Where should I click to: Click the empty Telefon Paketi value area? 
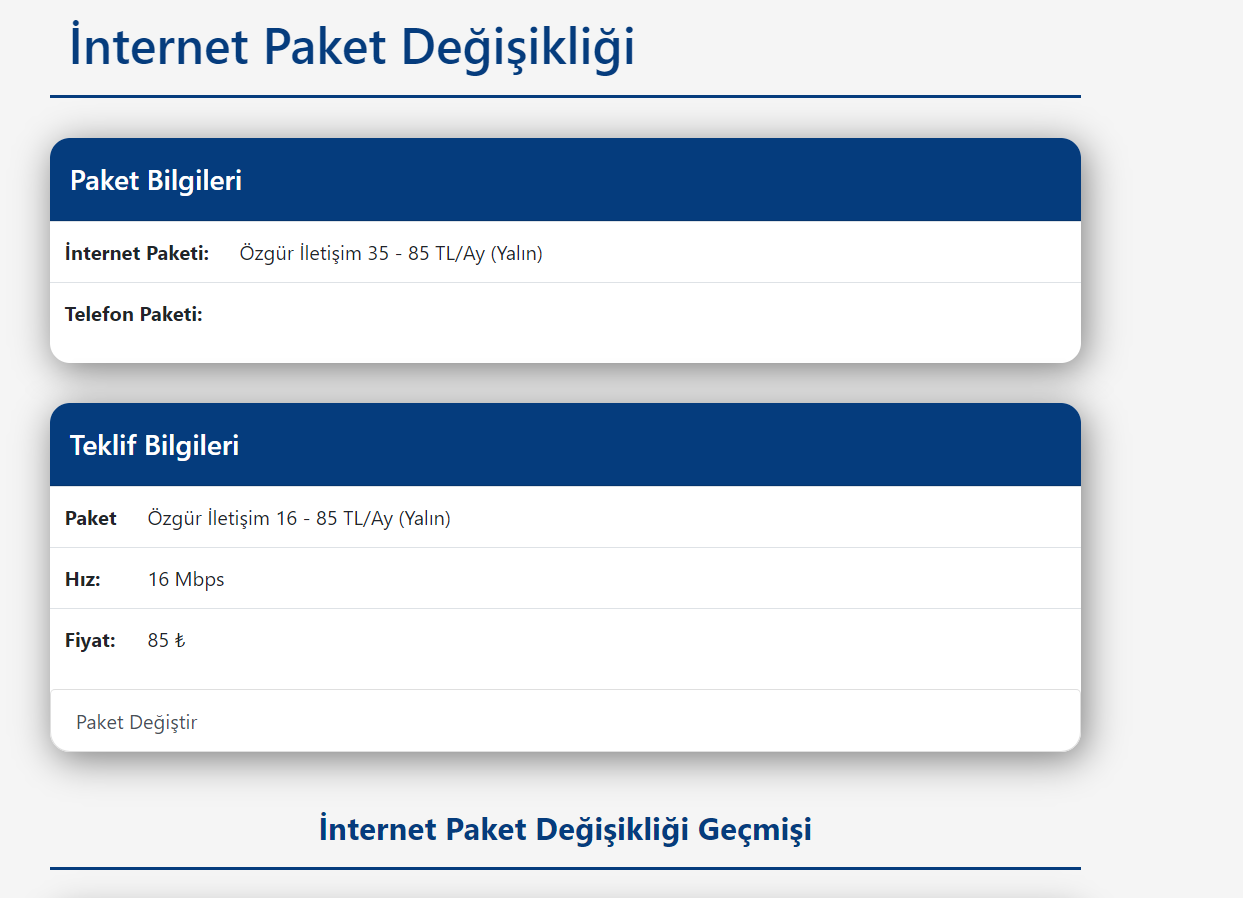600,315
